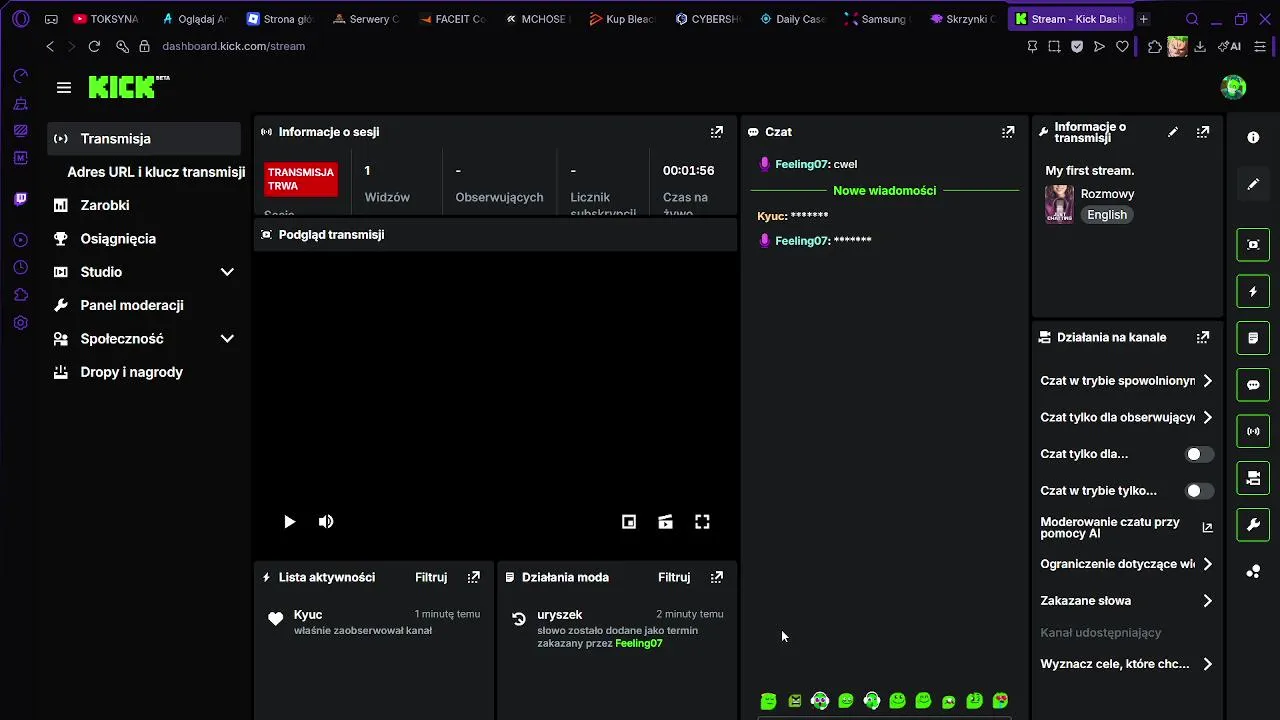This screenshot has height=720, width=1280.
Task: Click the Rozmowy category thumbnail
Action: coord(1059,204)
